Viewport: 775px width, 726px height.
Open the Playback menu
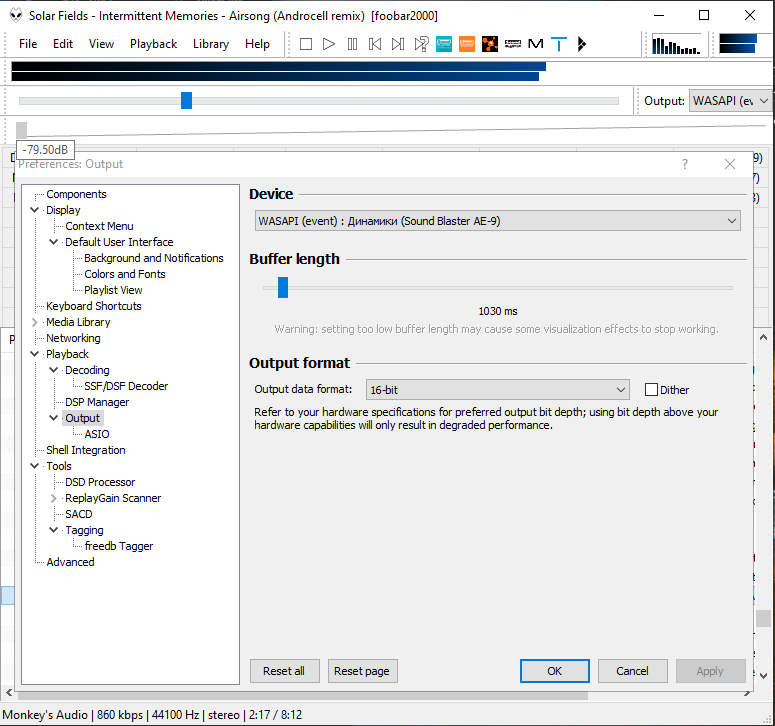point(153,44)
